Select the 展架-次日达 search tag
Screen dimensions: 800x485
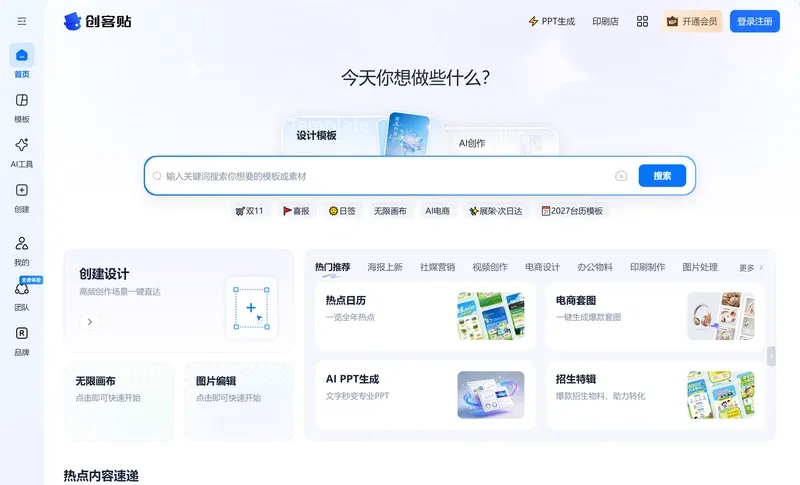tap(495, 211)
